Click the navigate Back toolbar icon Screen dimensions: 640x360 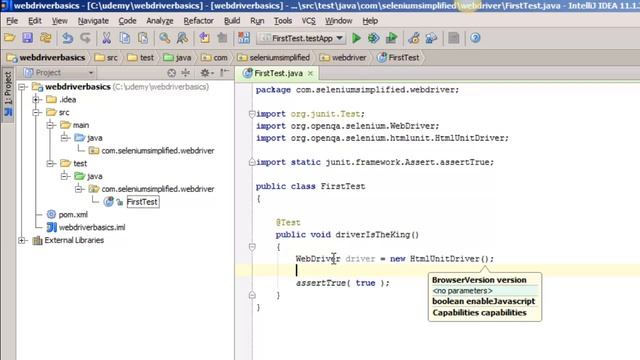point(204,38)
